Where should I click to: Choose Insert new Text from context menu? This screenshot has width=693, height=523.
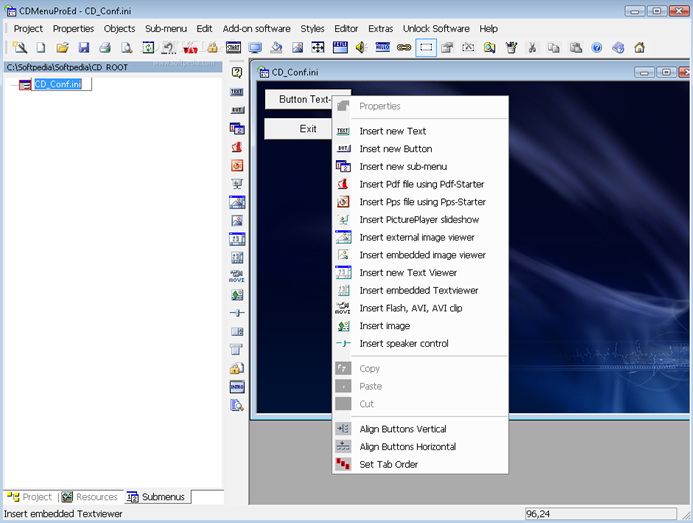pyautogui.click(x=420, y=131)
